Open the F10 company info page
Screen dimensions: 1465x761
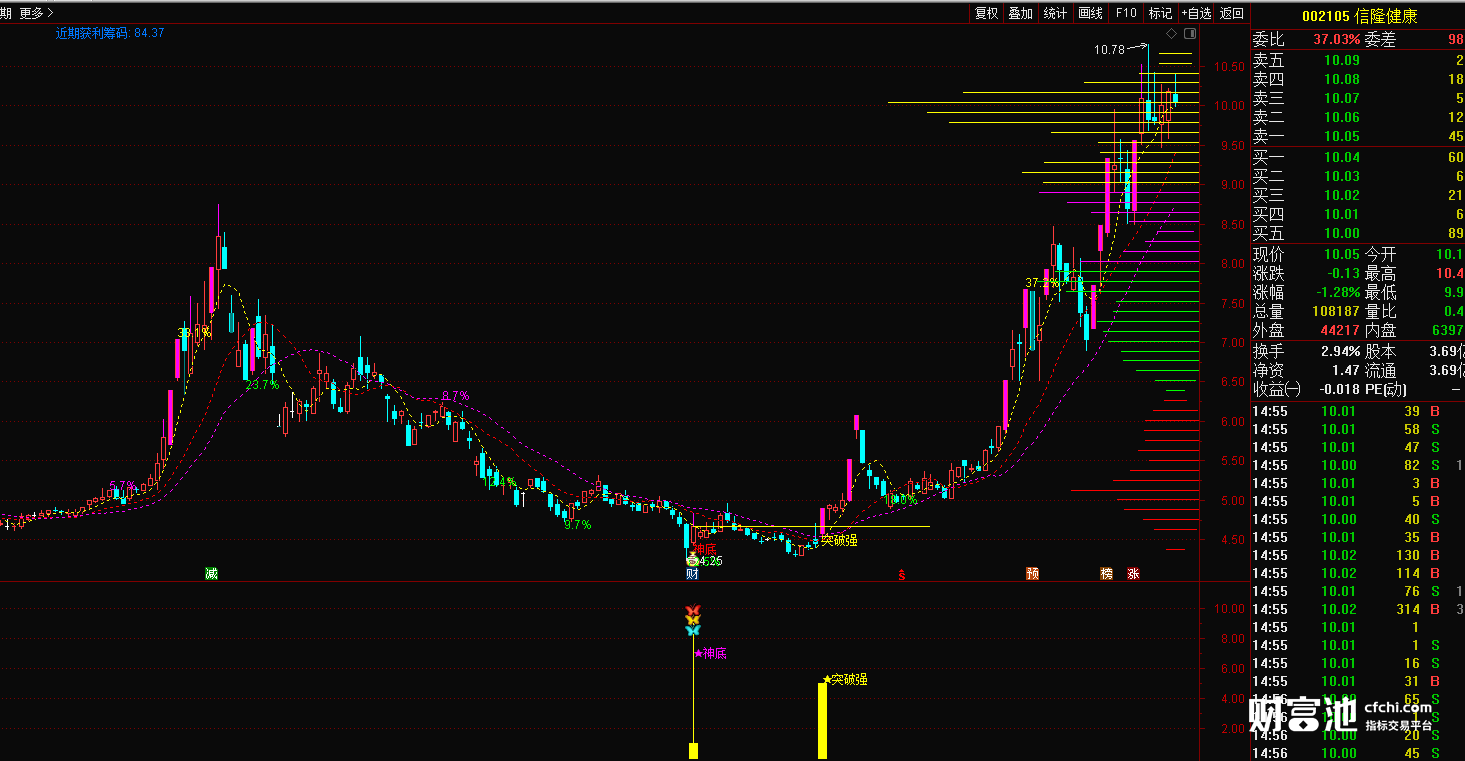1126,13
